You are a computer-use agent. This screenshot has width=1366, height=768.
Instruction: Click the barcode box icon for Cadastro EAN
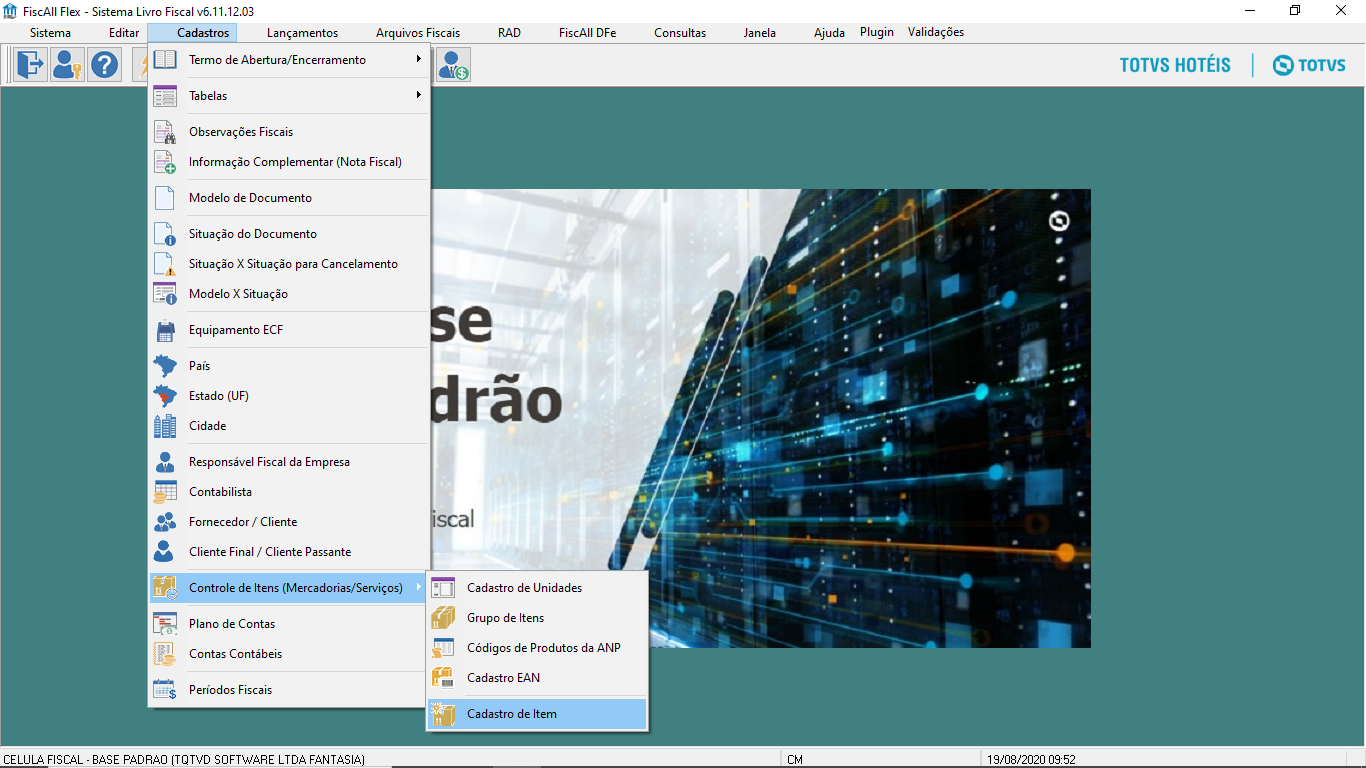[x=443, y=678]
